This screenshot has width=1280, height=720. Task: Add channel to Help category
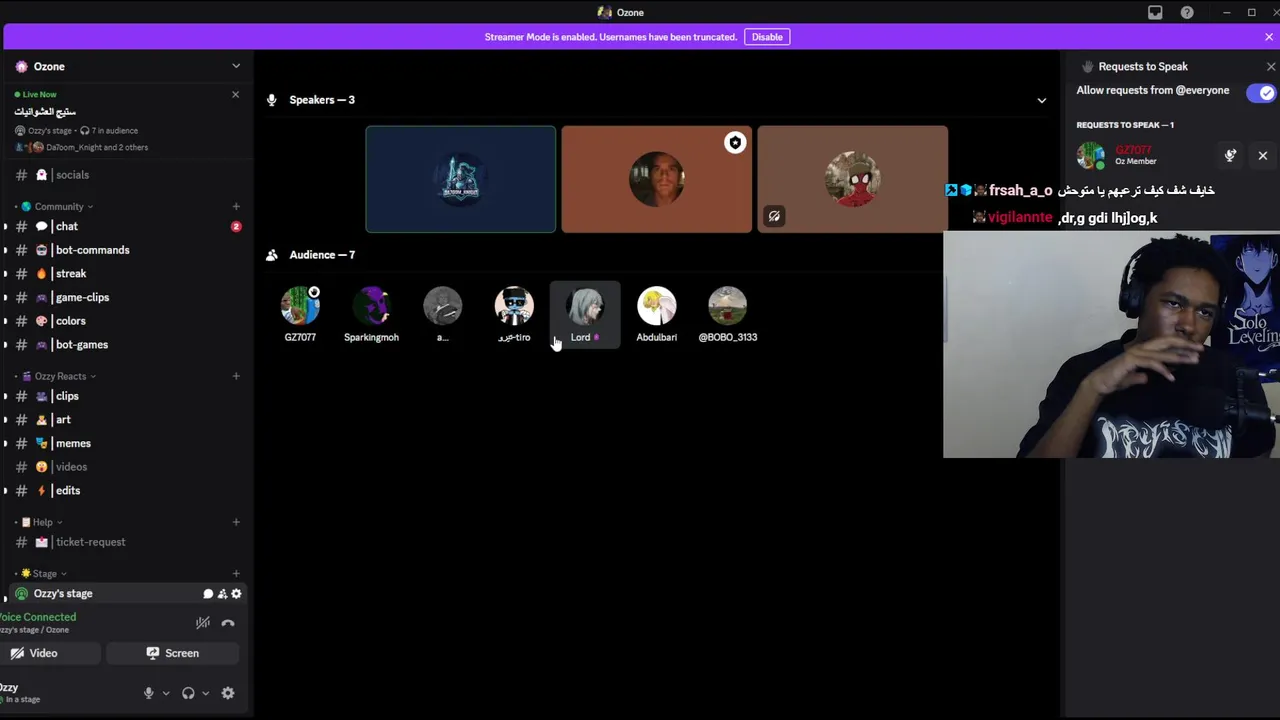click(x=236, y=522)
